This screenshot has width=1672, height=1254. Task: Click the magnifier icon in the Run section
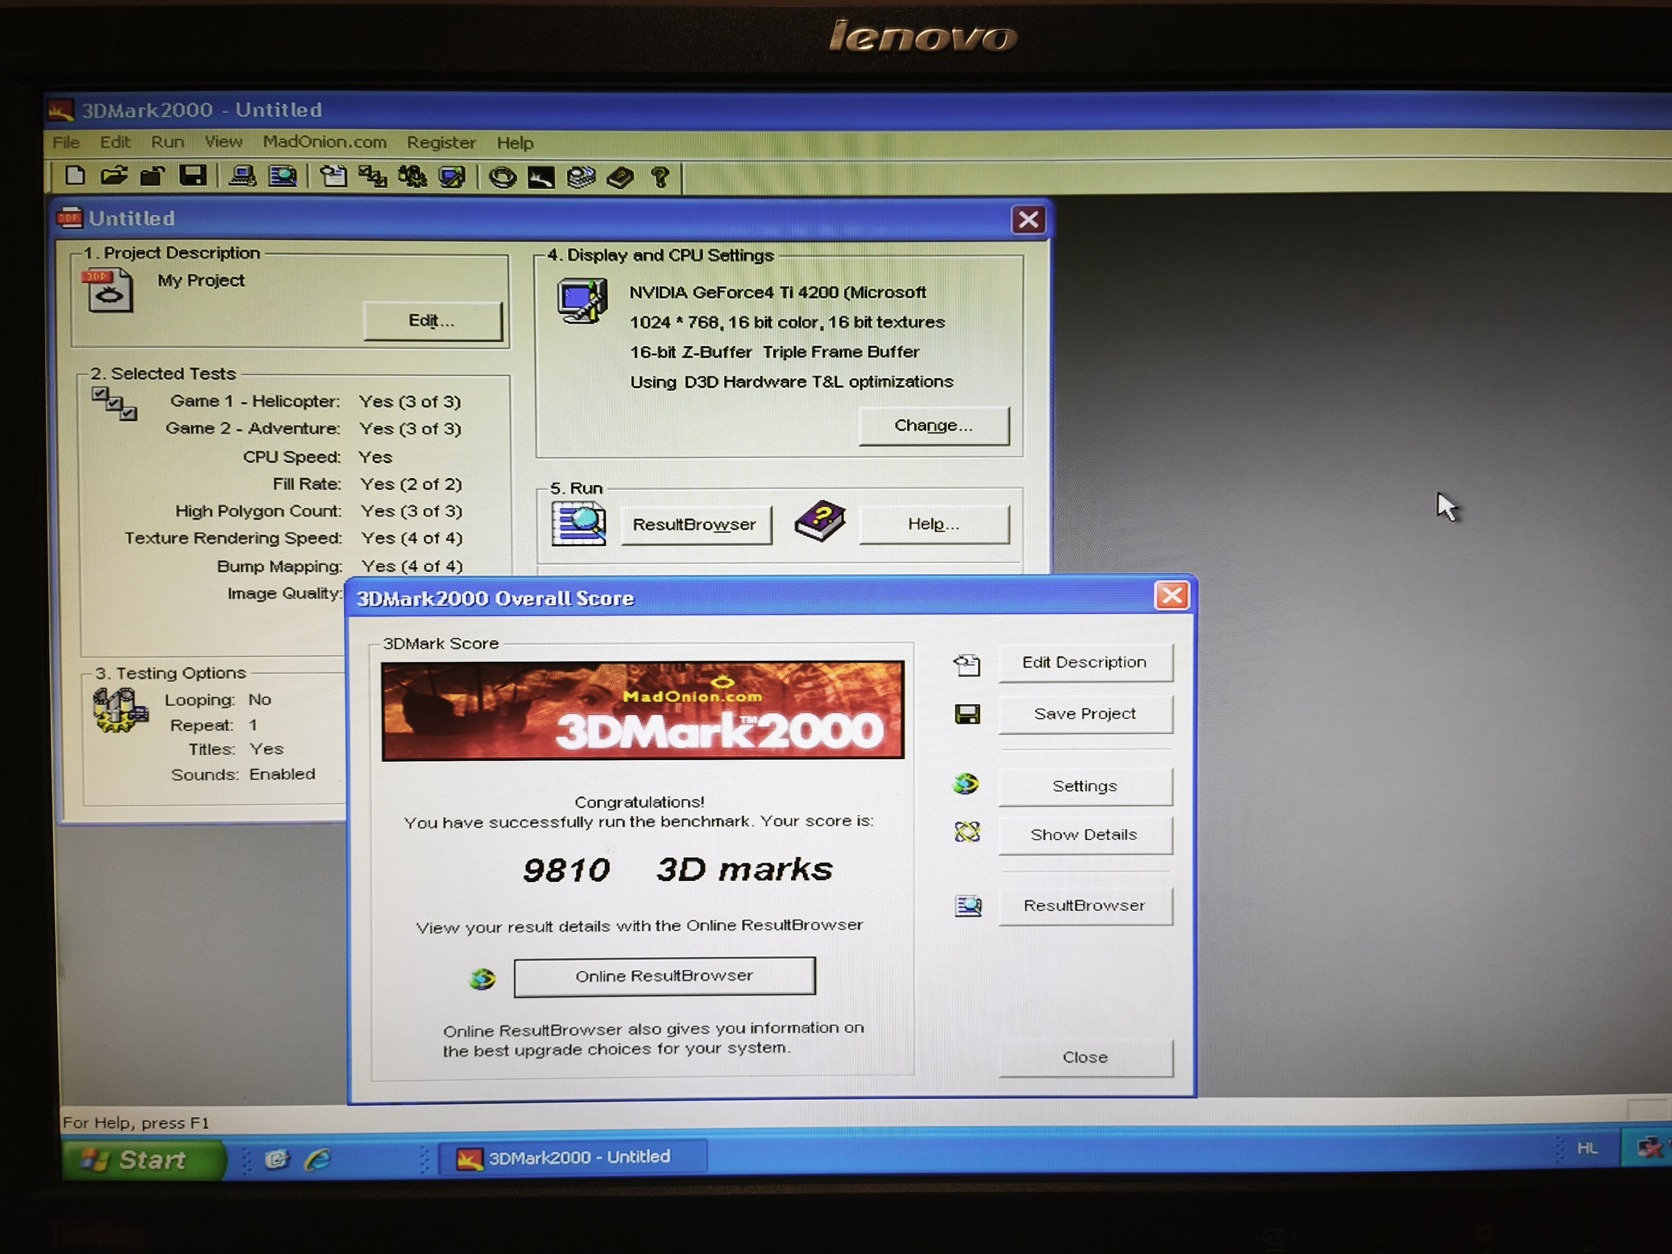(579, 524)
